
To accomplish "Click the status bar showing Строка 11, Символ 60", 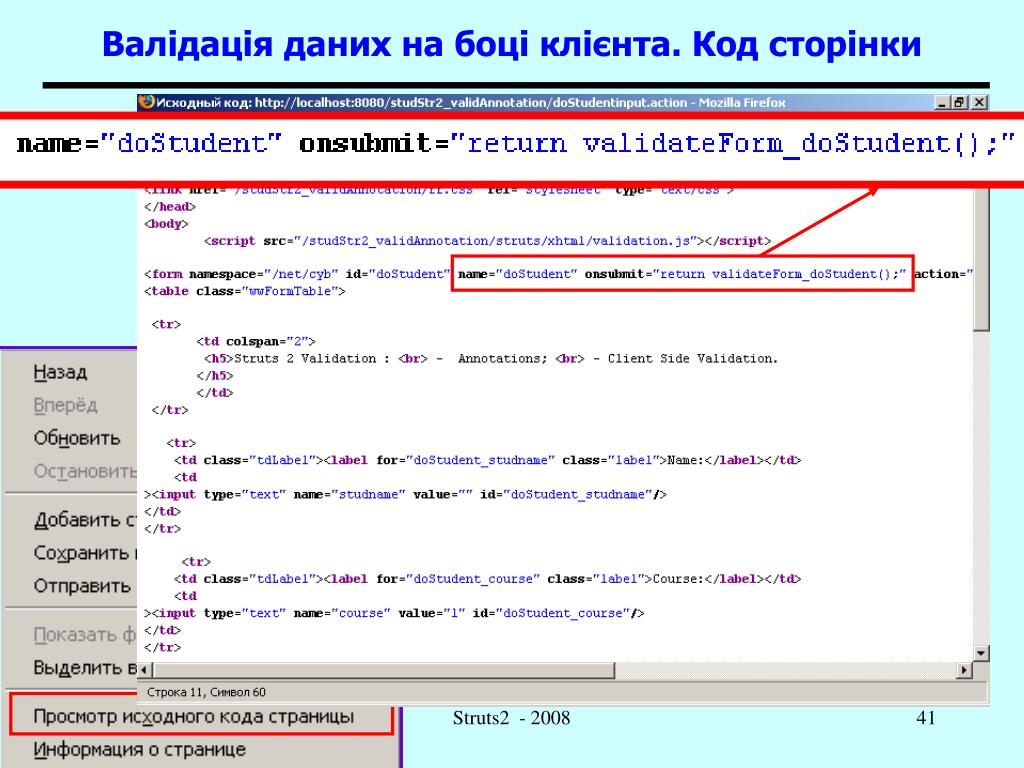I will pos(207,692).
